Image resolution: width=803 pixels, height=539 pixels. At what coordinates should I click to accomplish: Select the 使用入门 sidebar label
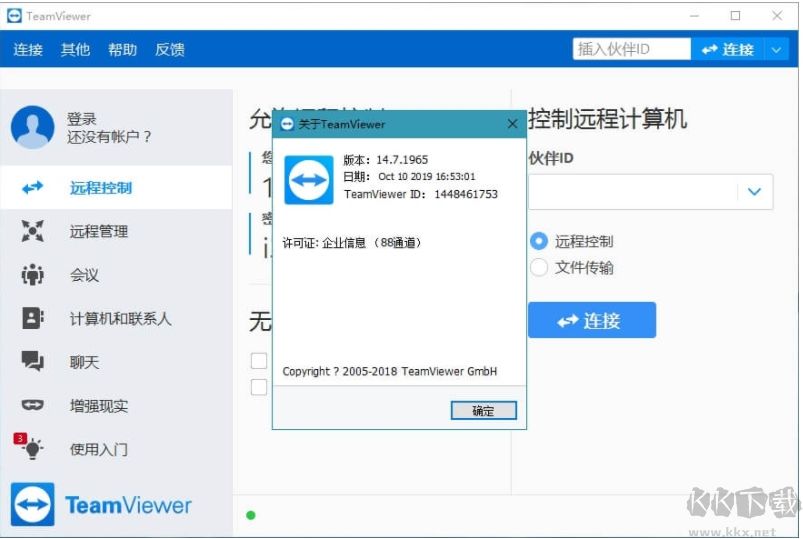click(x=99, y=449)
